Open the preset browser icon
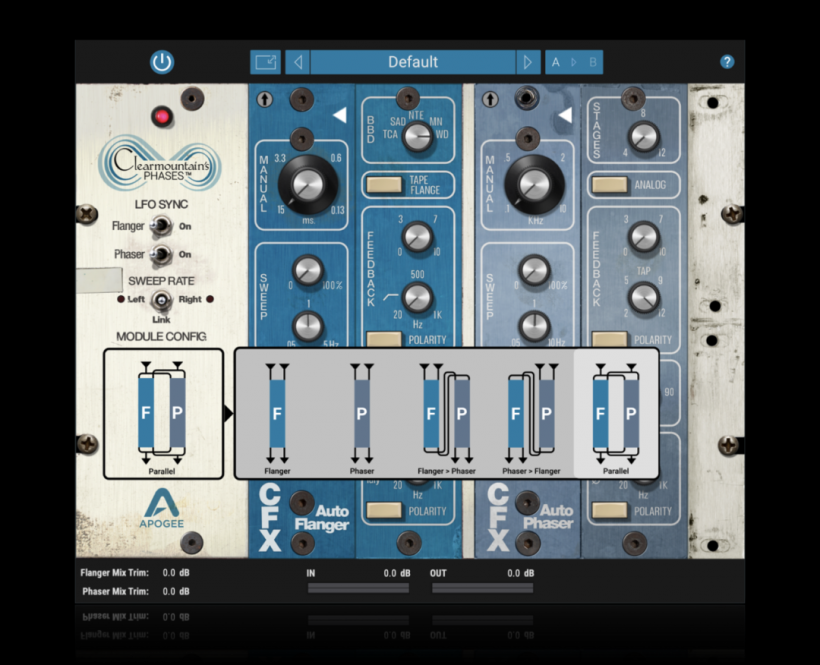This screenshot has width=820, height=665. (x=265, y=62)
